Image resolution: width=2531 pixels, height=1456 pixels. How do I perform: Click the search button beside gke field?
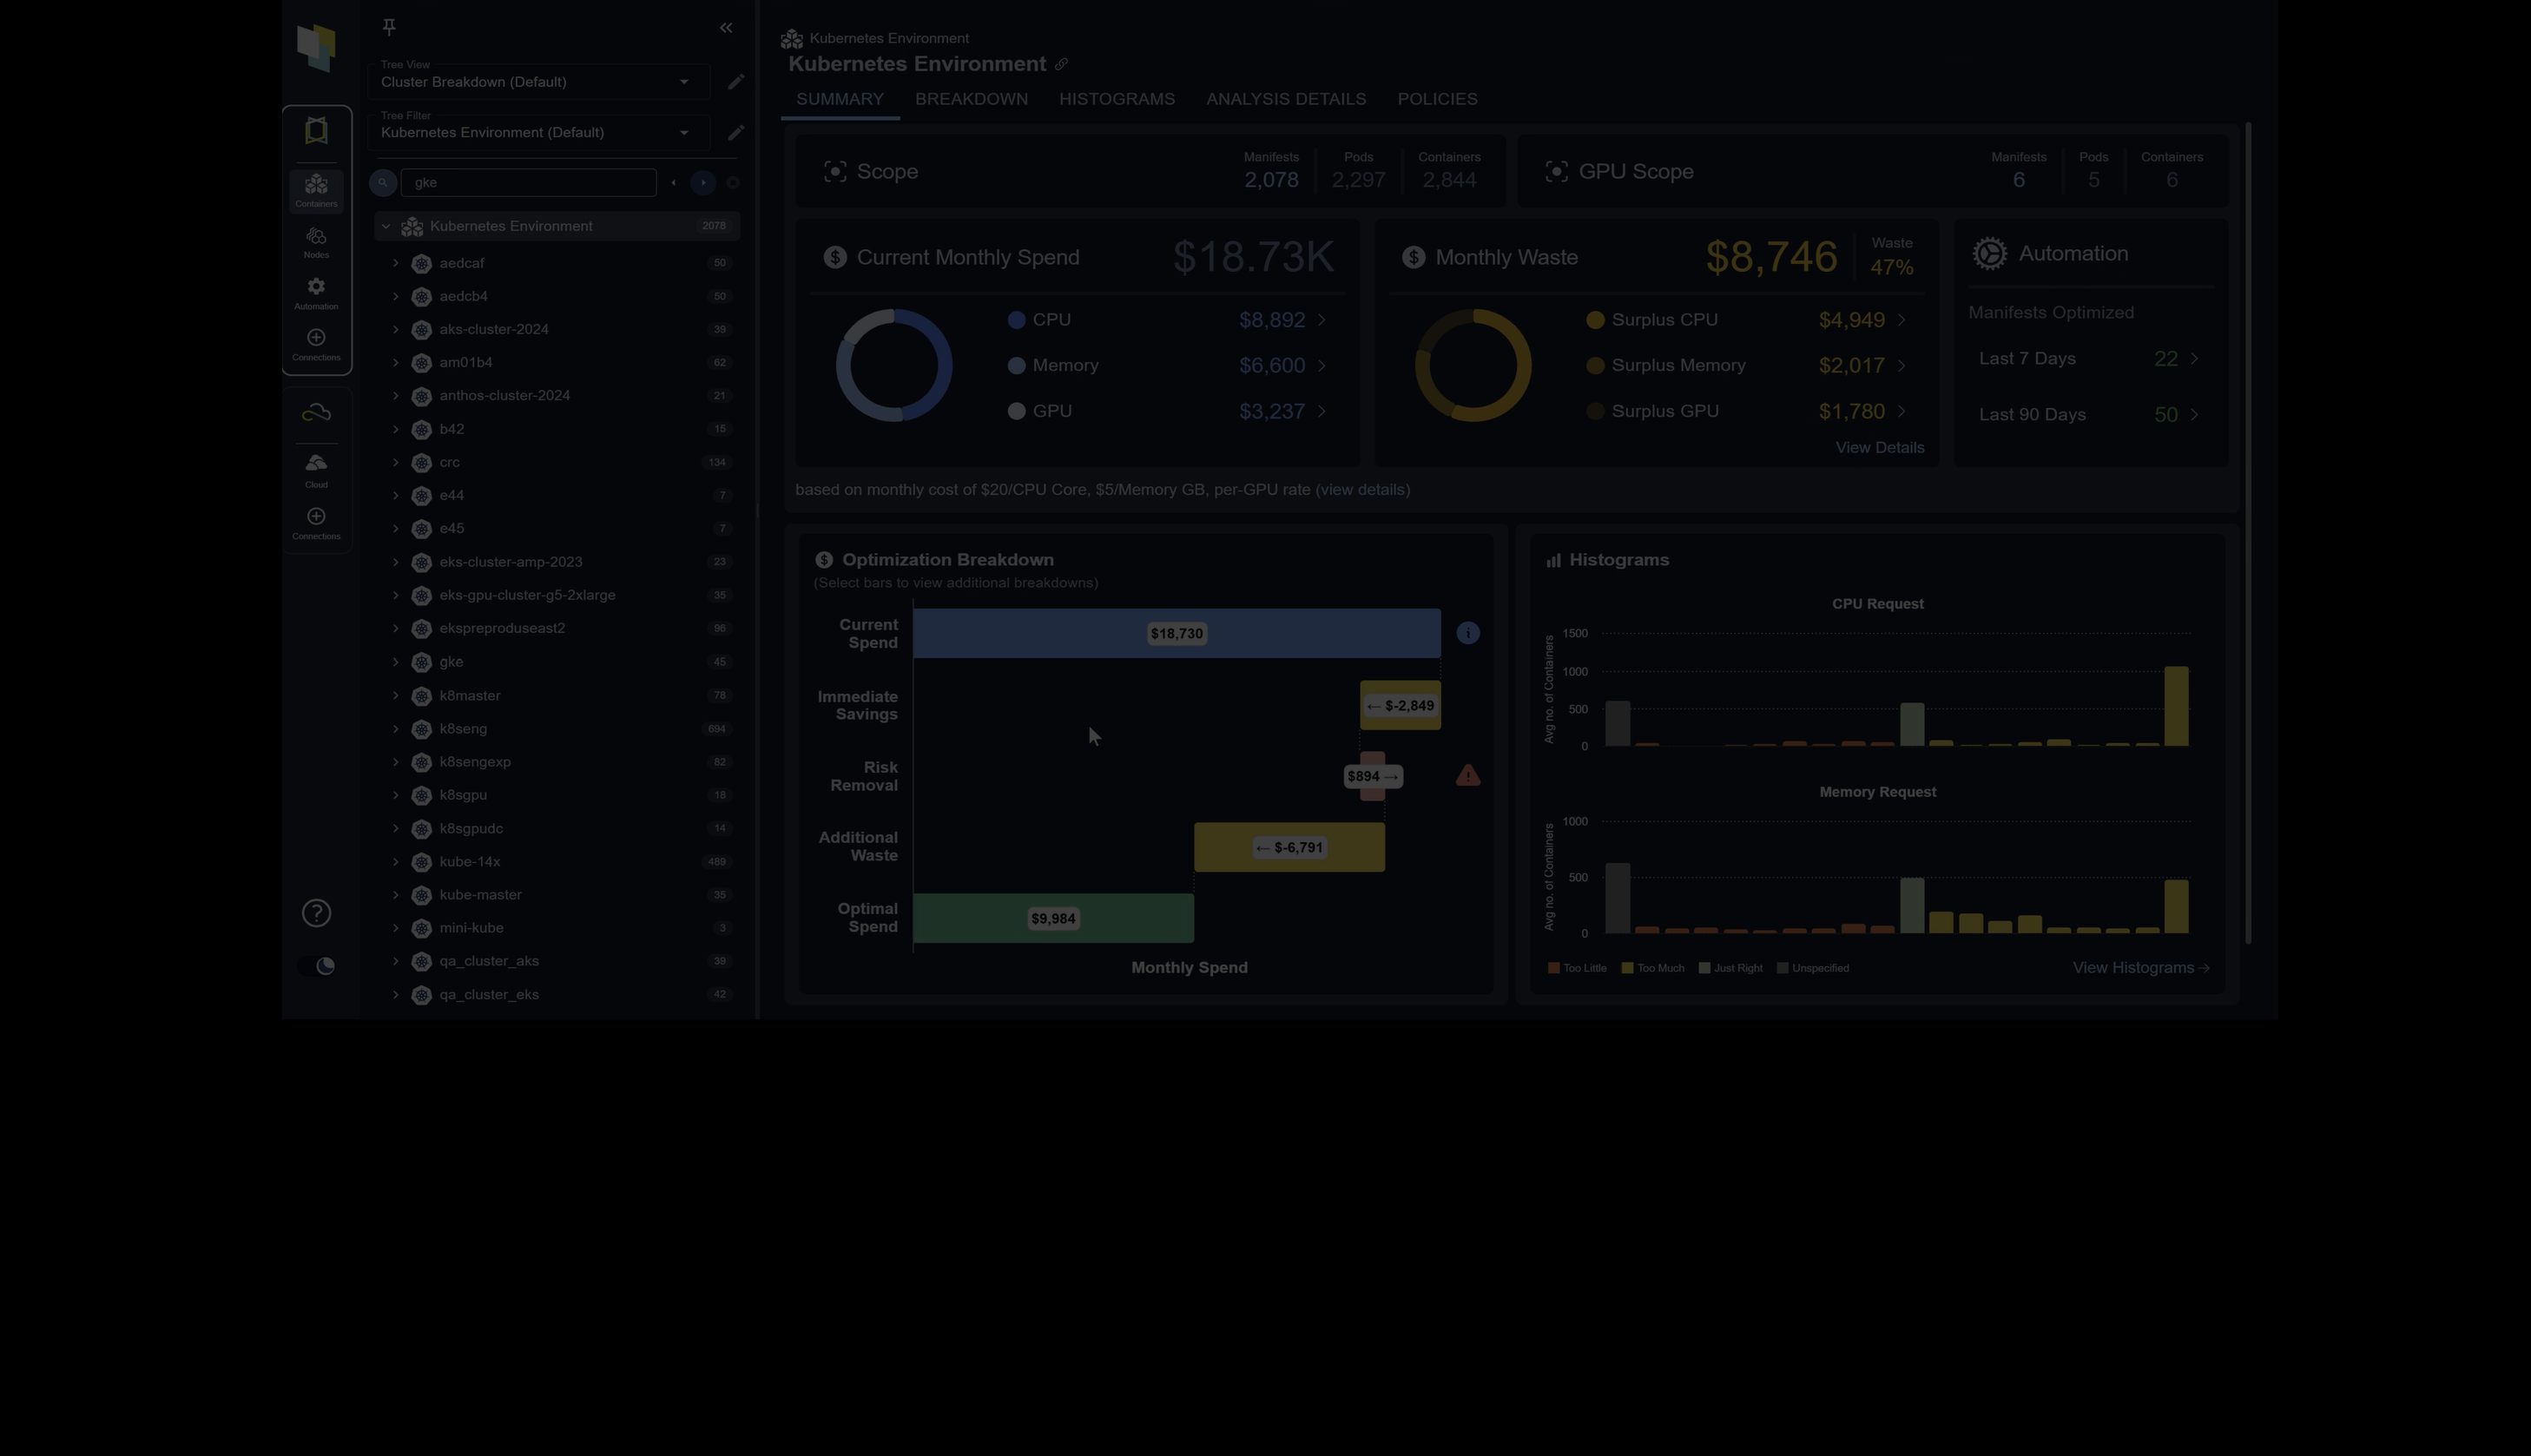click(x=382, y=183)
